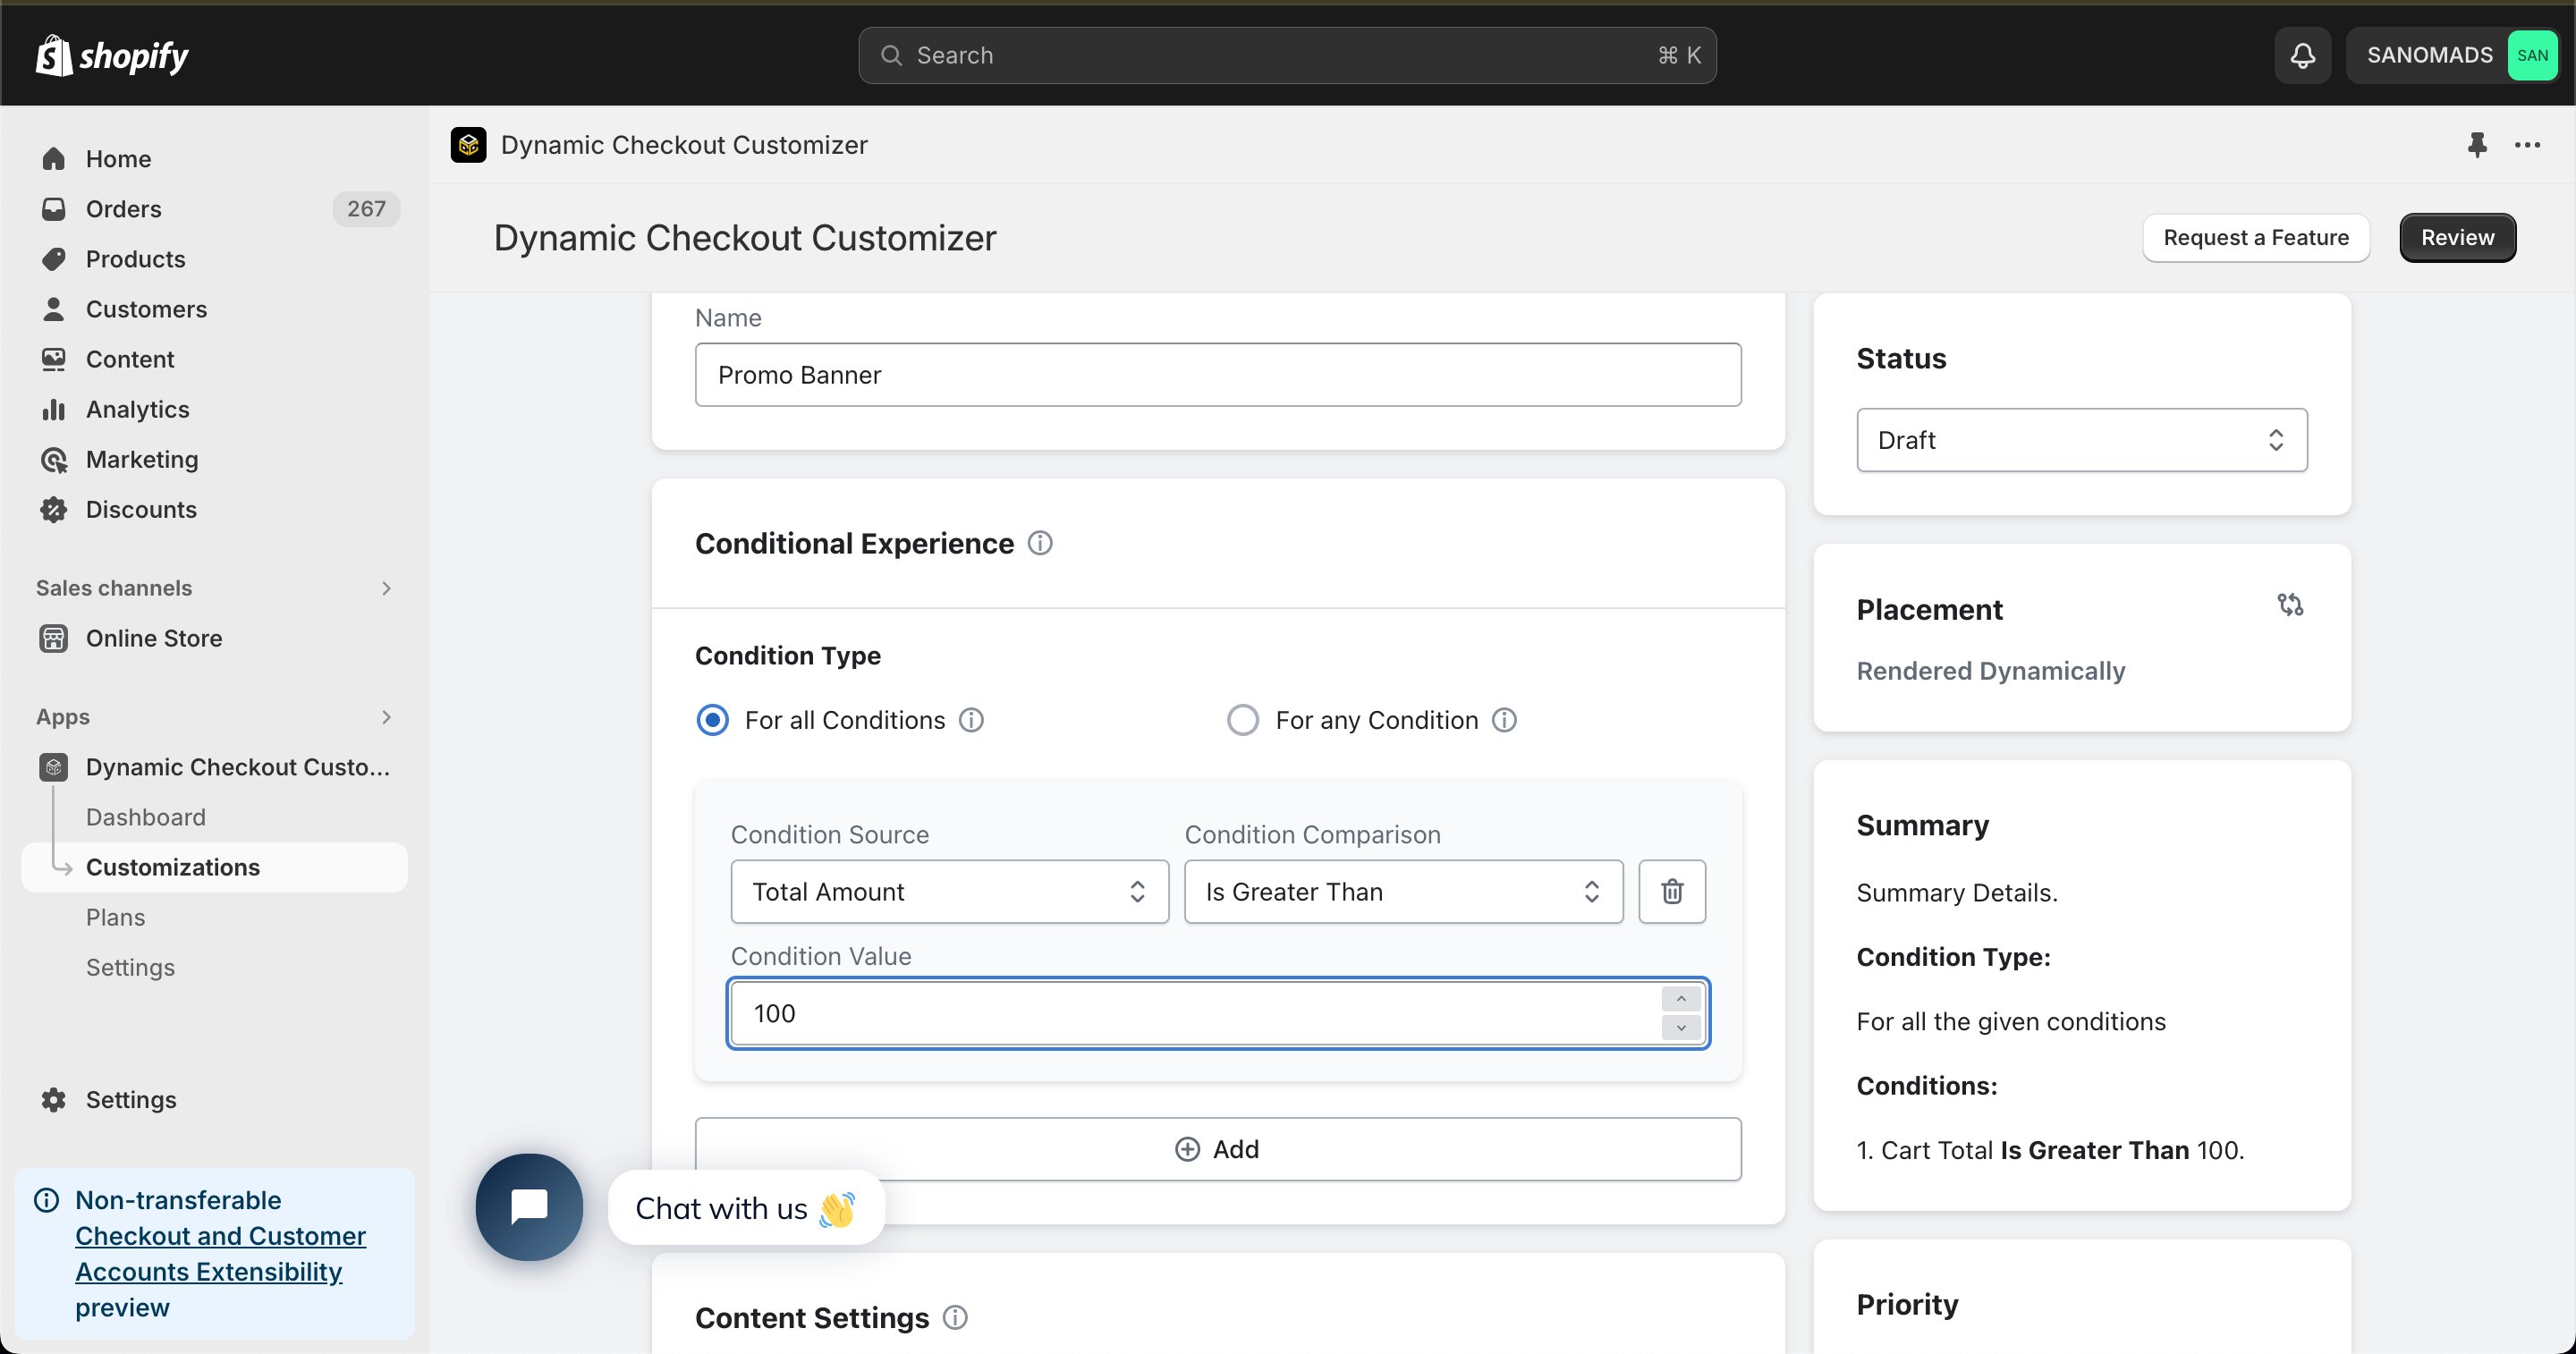The width and height of the screenshot is (2576, 1354).
Task: Add a new condition
Action: [1218, 1149]
